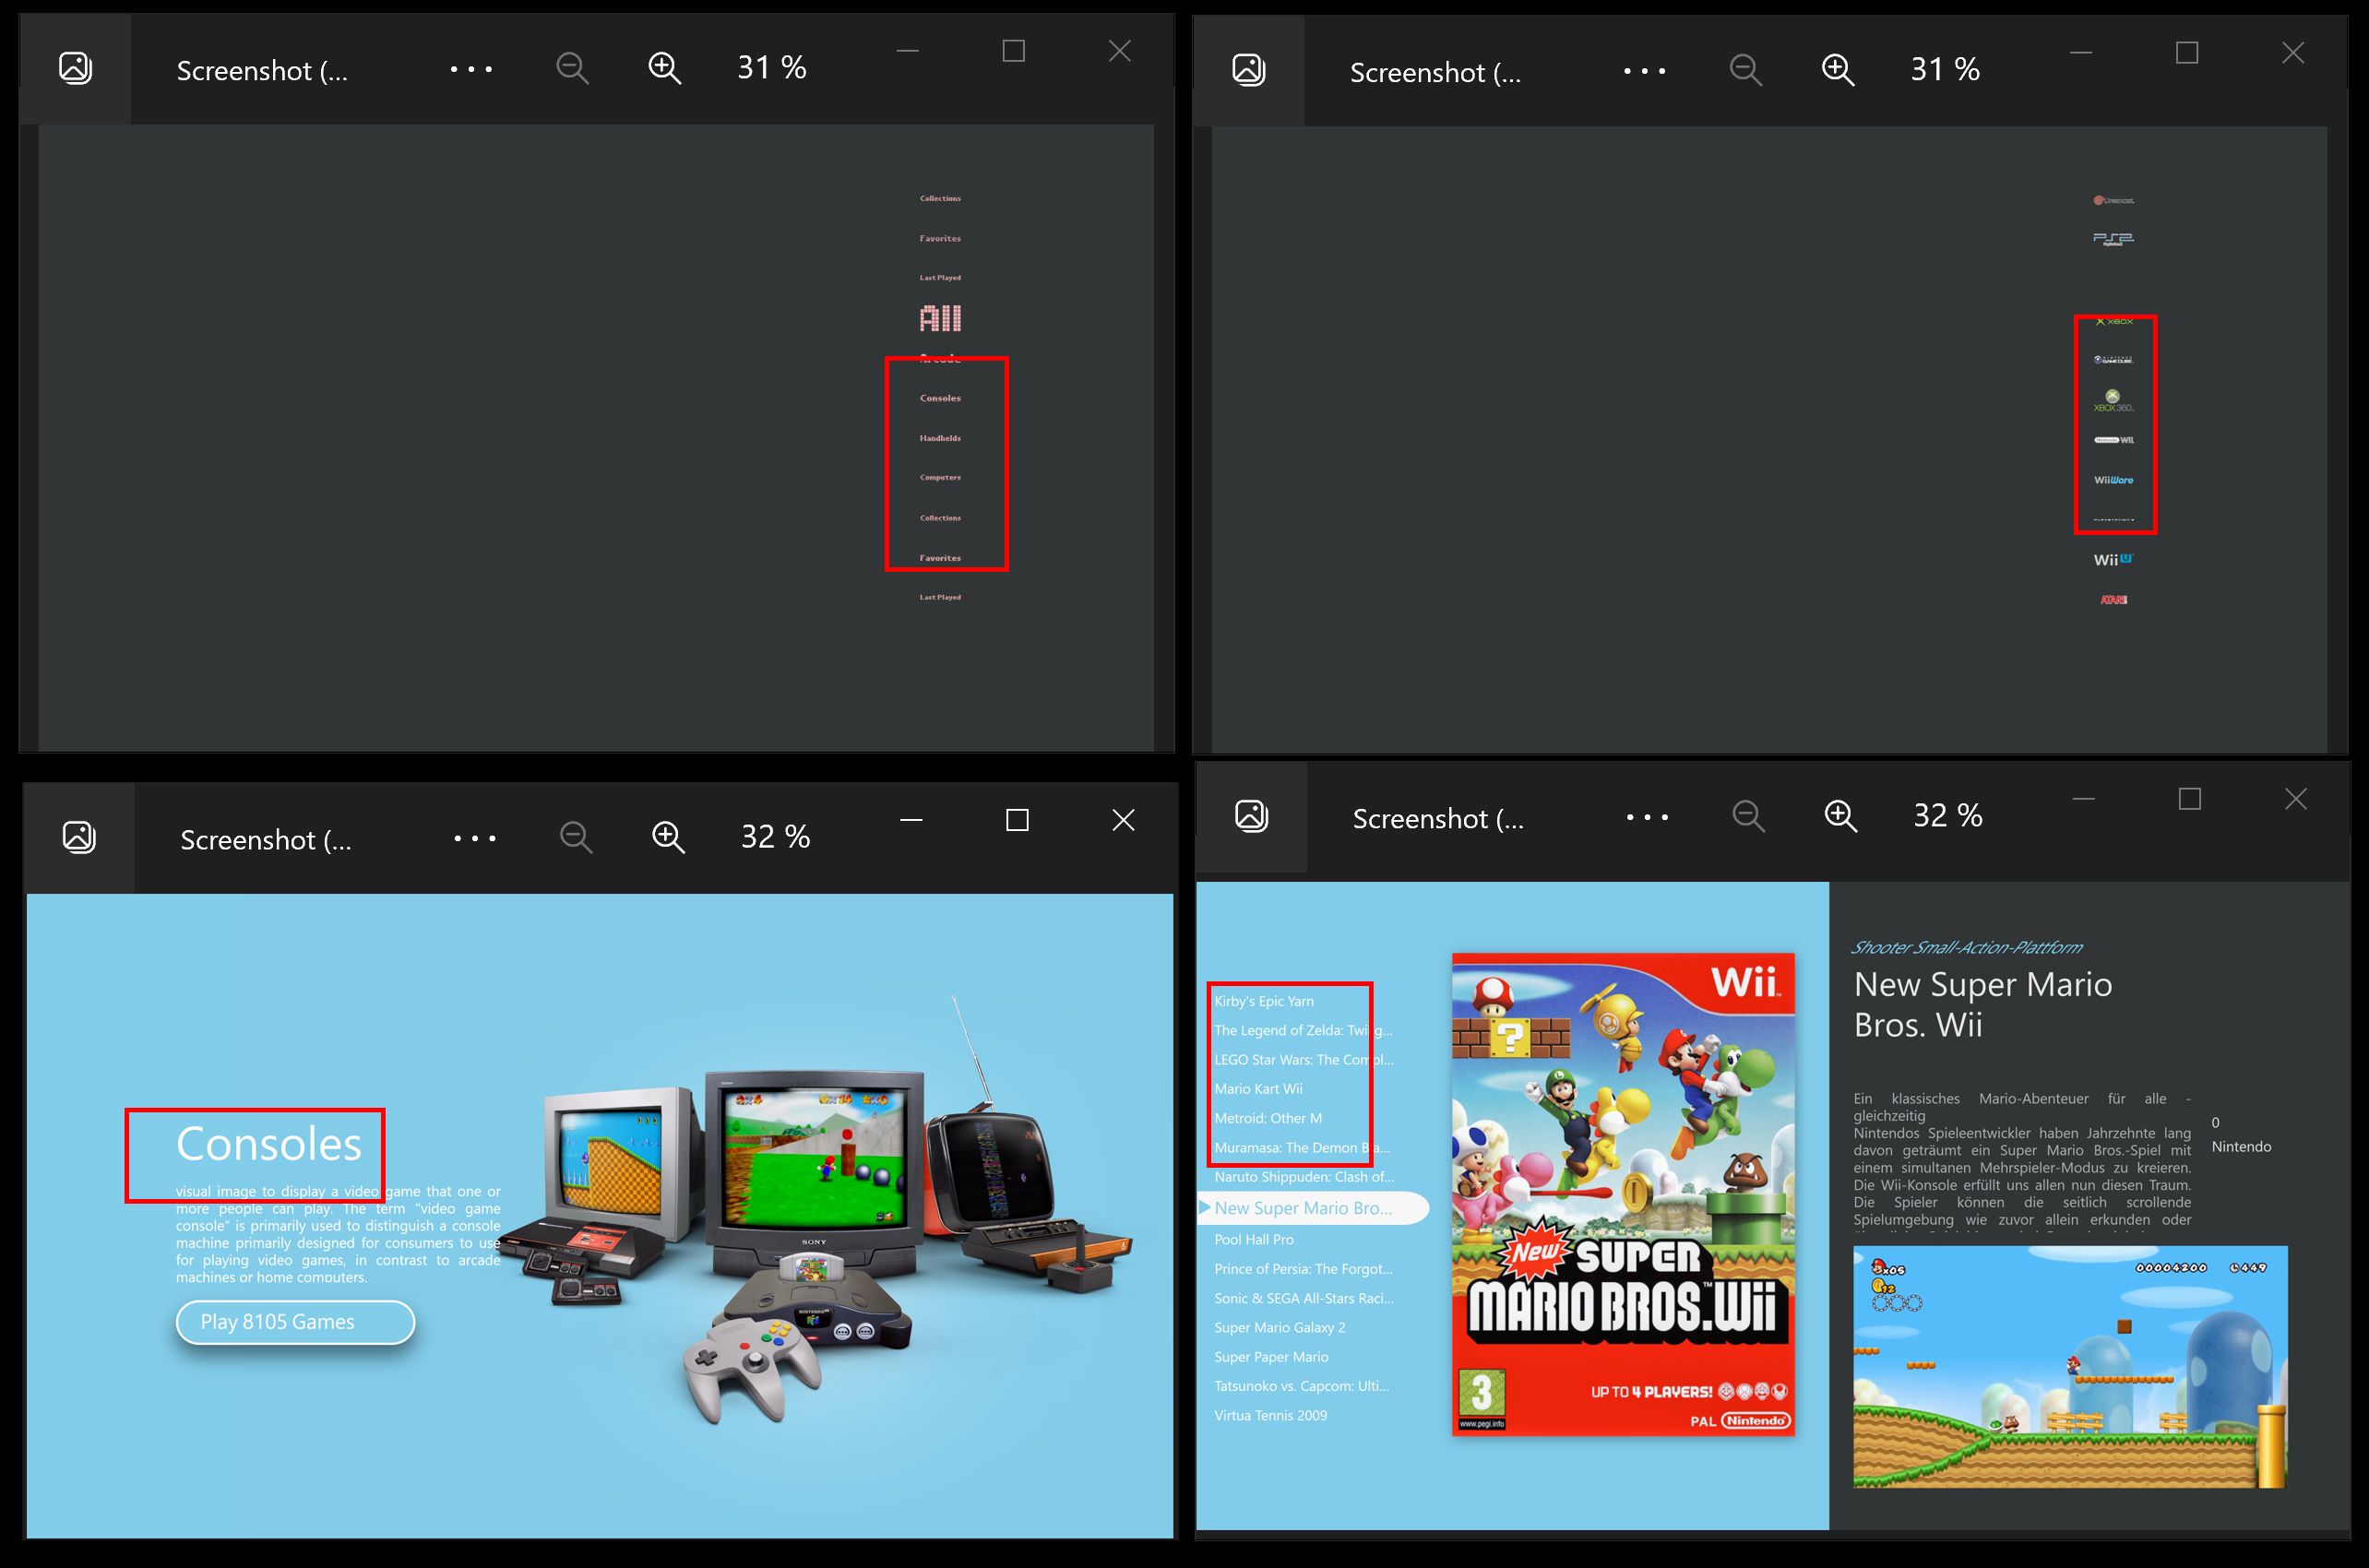
Task: Click the Nintendo publisher label
Action: 2241,1147
